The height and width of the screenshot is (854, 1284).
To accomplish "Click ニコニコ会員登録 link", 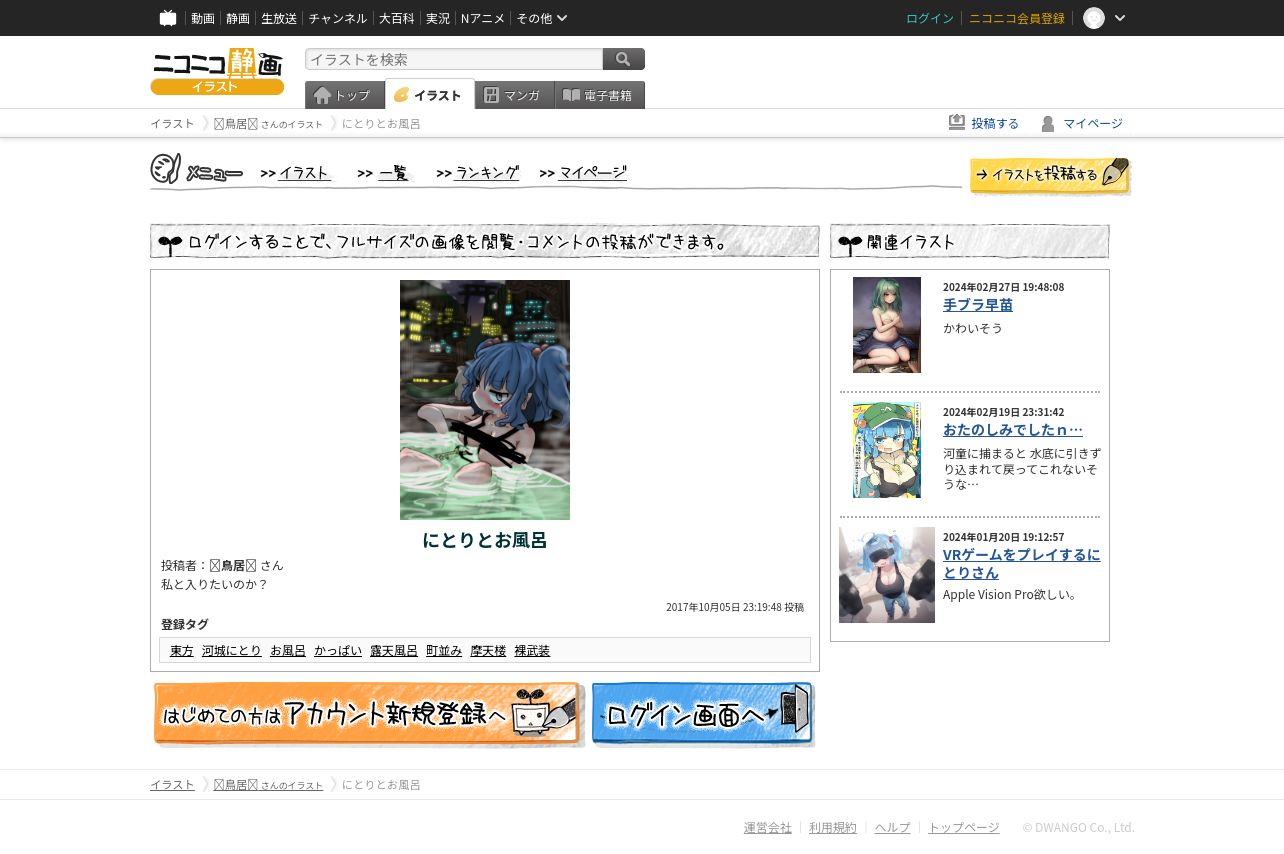I will click(x=1017, y=18).
